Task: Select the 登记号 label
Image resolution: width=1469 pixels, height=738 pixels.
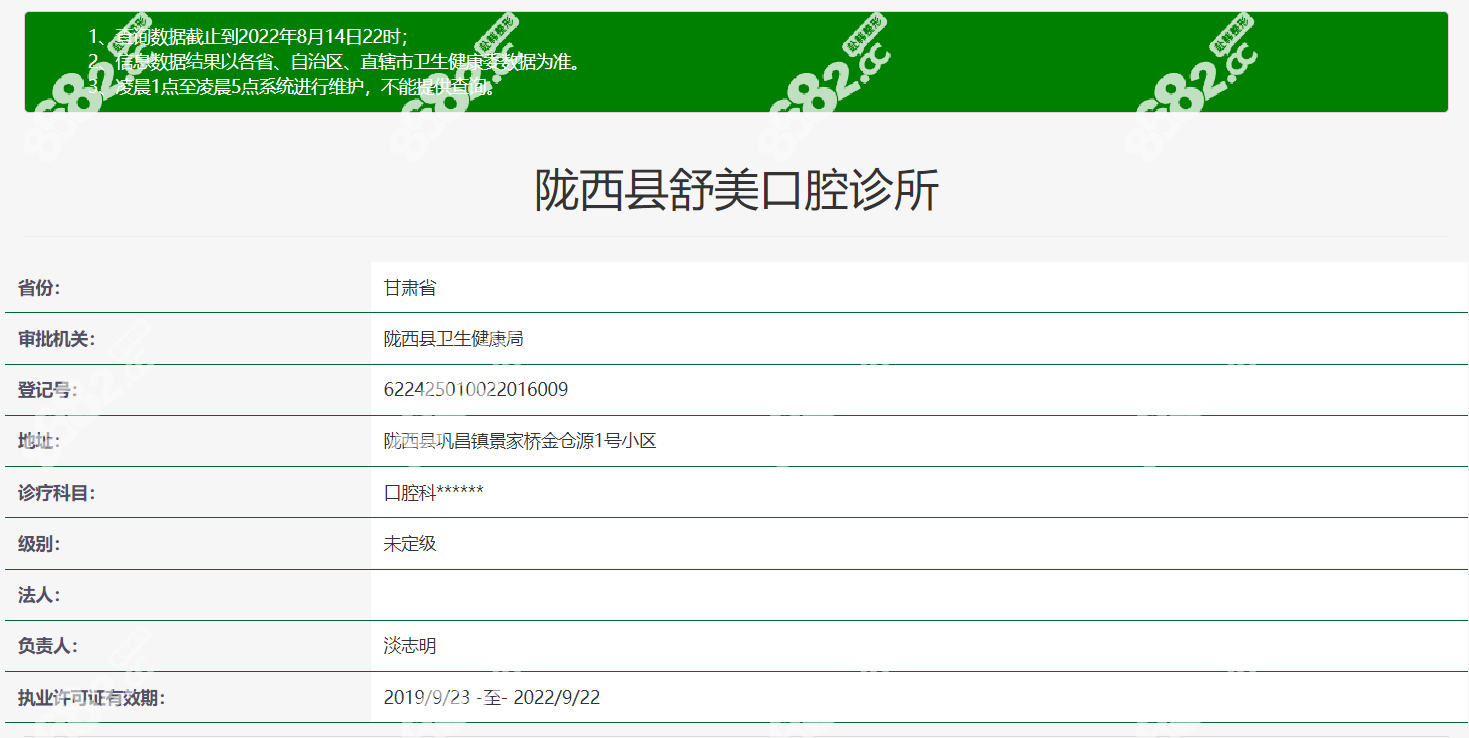Action: pos(48,390)
